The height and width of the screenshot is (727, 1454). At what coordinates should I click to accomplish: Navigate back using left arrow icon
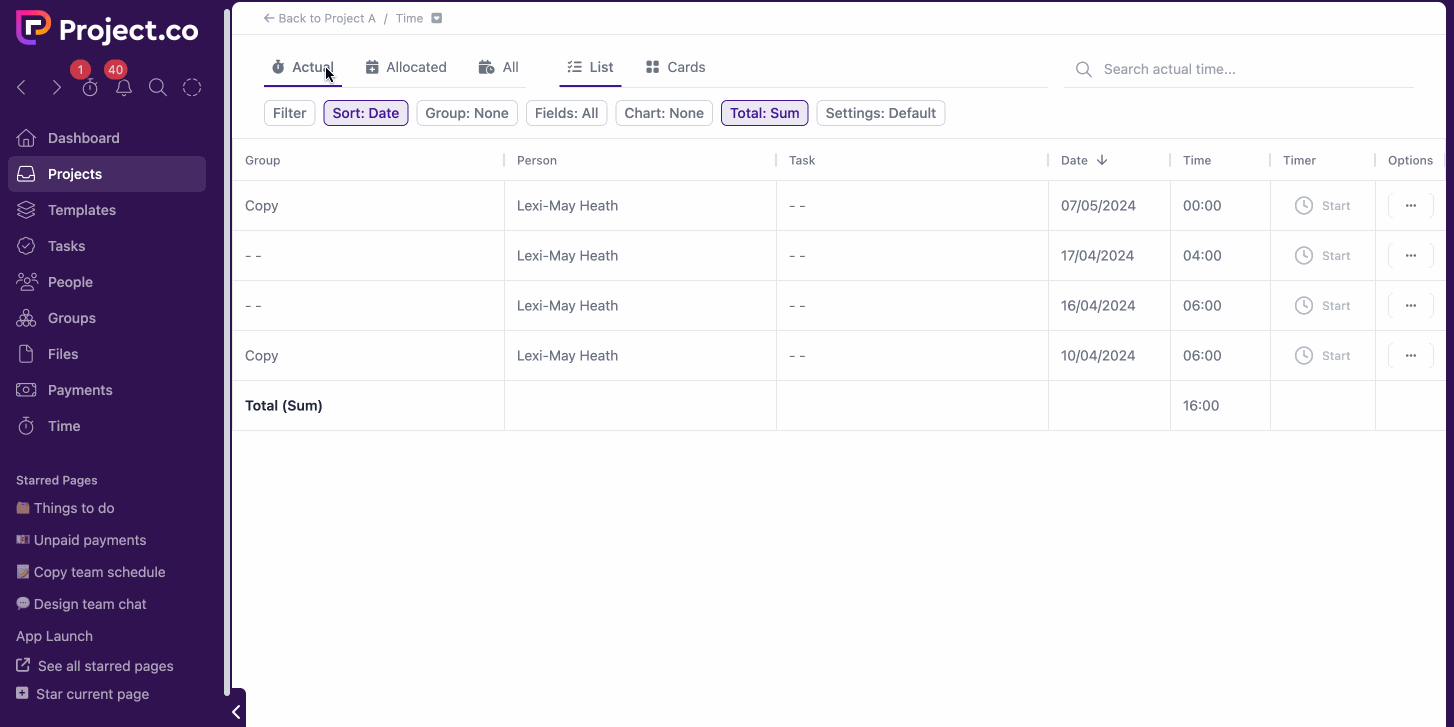coord(22,88)
